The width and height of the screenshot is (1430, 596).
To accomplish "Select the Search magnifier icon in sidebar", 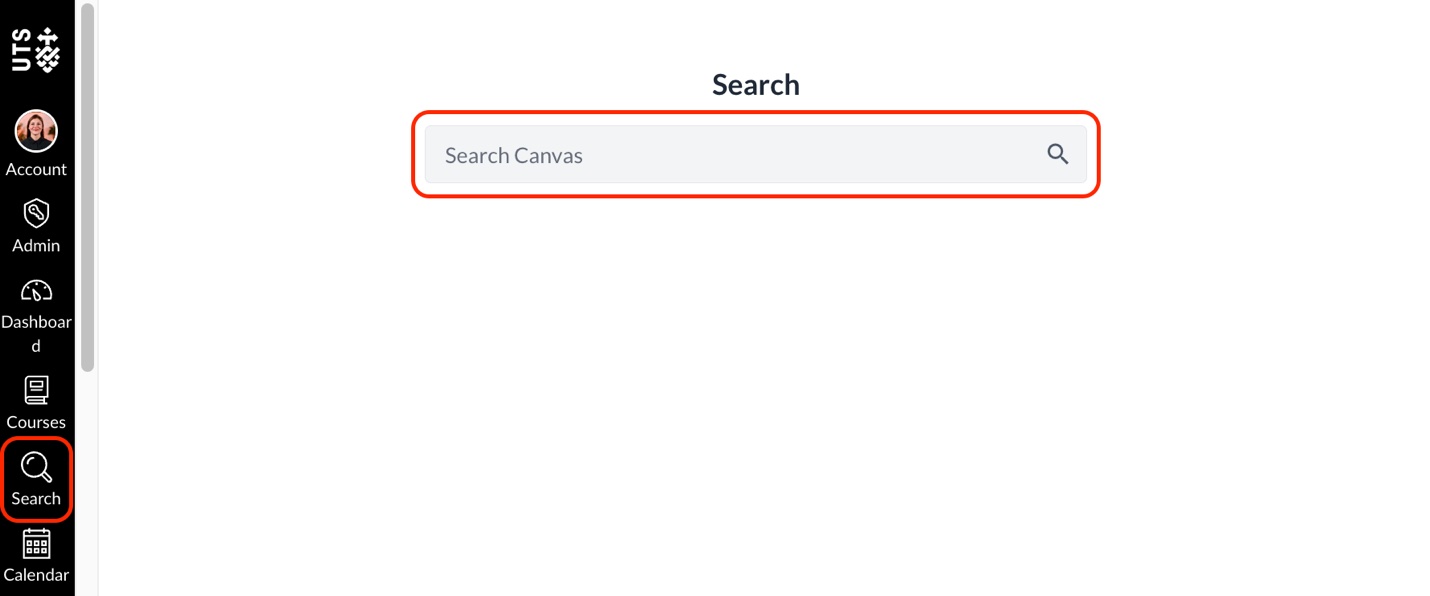I will 36,467.
